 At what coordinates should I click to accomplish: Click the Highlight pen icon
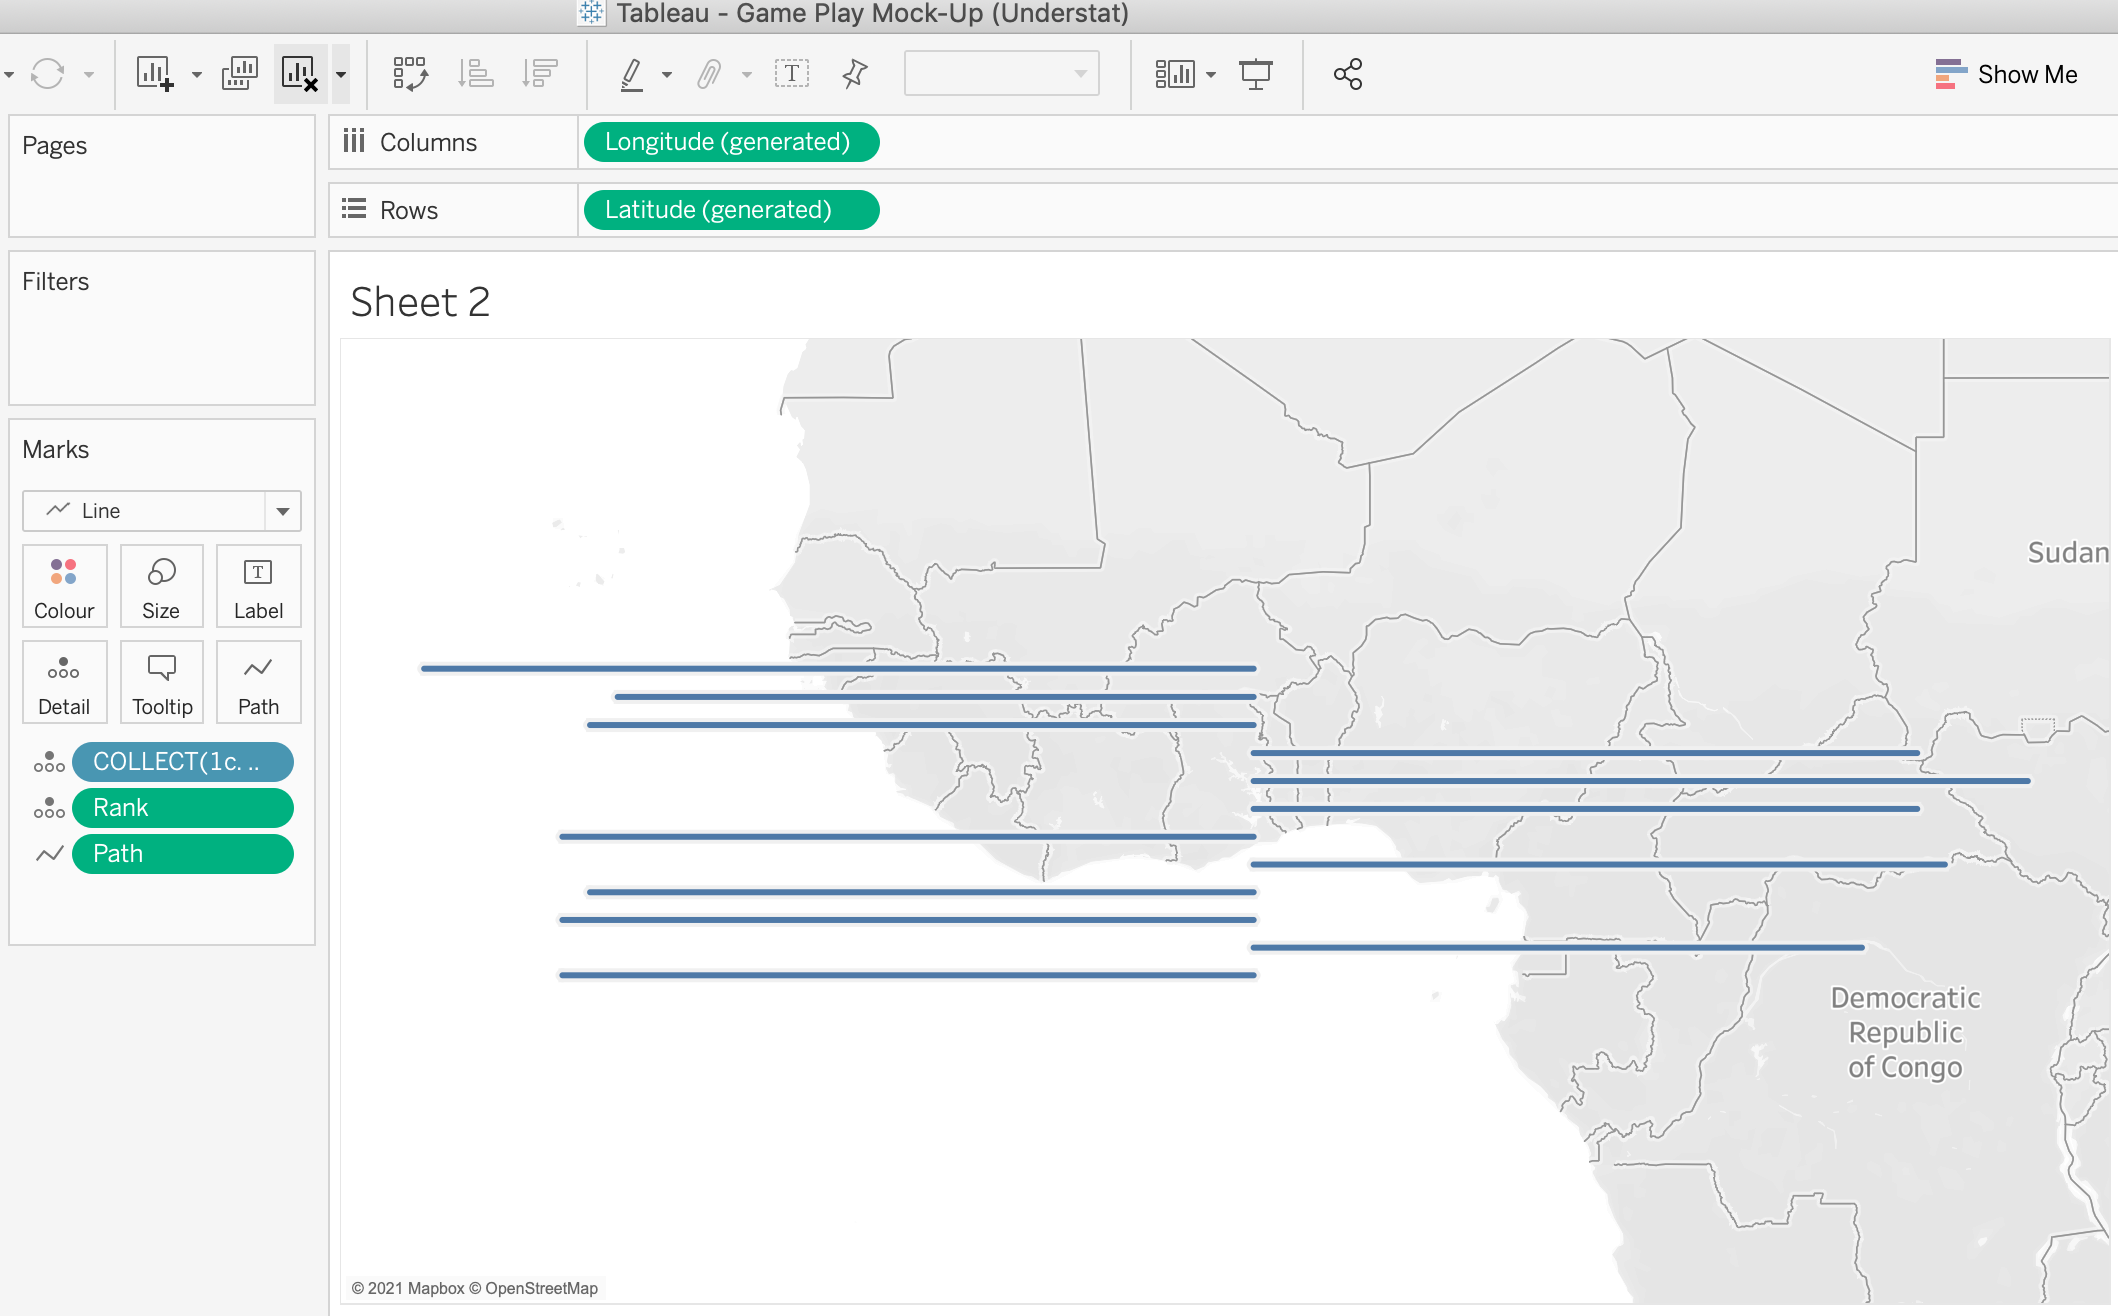(632, 74)
